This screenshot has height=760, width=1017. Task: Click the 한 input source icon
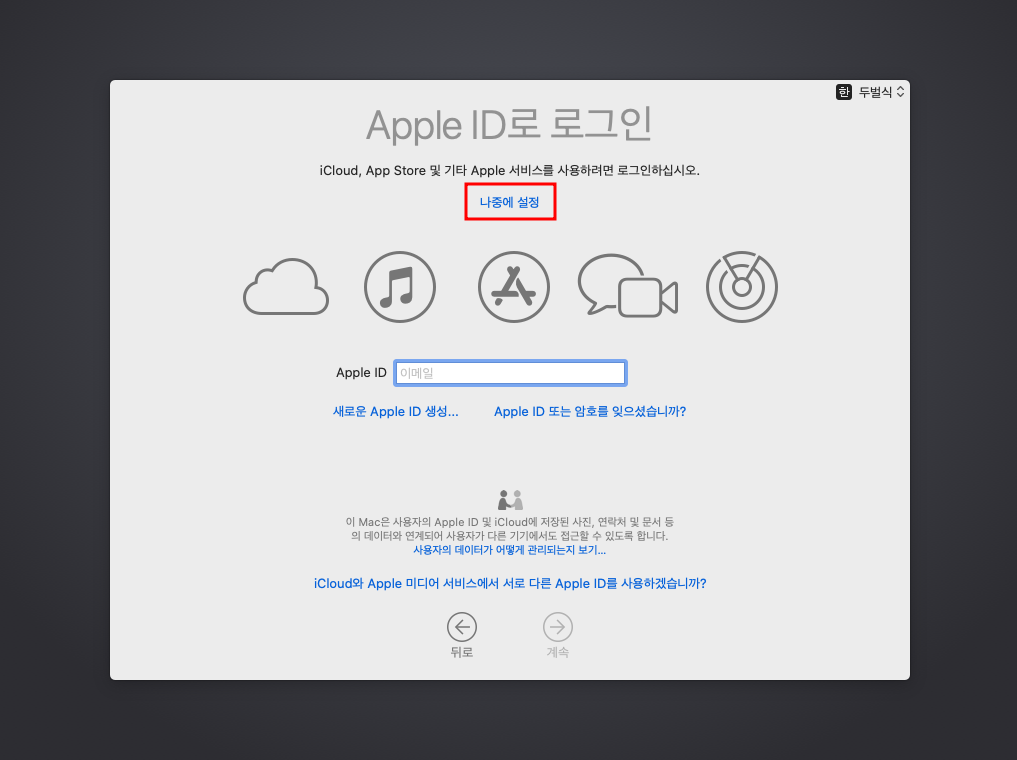(x=843, y=92)
